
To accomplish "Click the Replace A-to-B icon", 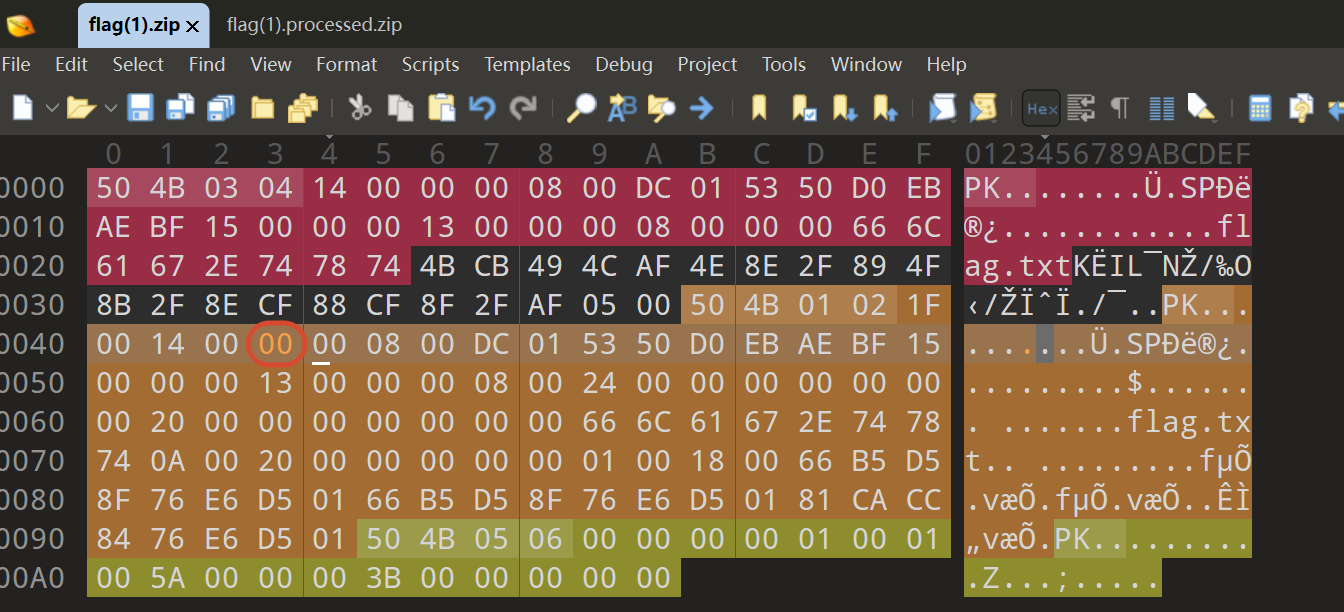I will 621,107.
